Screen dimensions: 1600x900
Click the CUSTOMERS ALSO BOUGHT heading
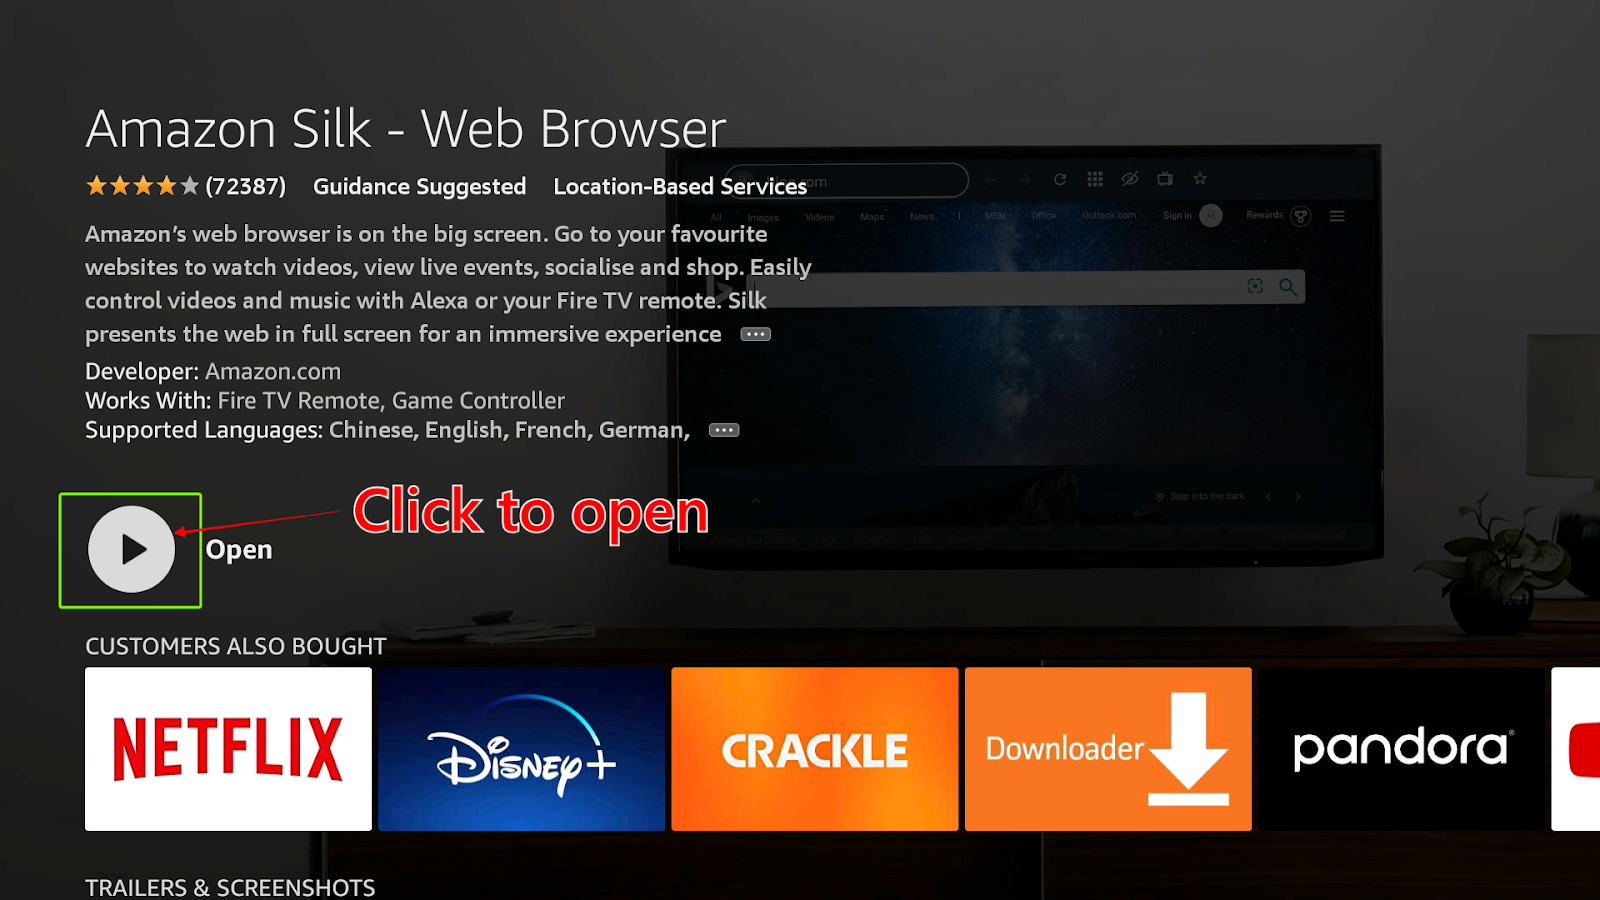(x=236, y=646)
